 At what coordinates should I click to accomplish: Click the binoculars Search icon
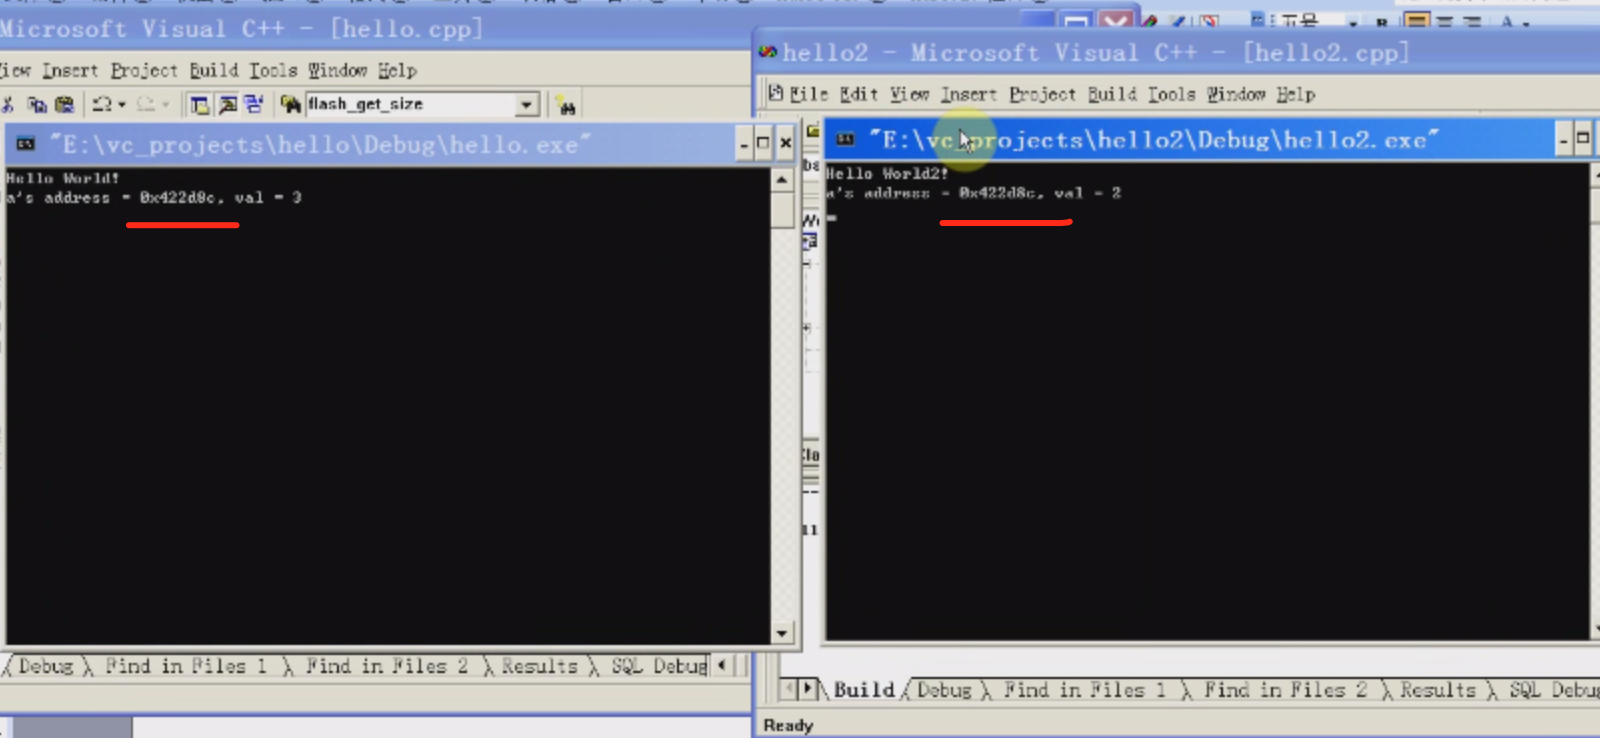[x=566, y=105]
